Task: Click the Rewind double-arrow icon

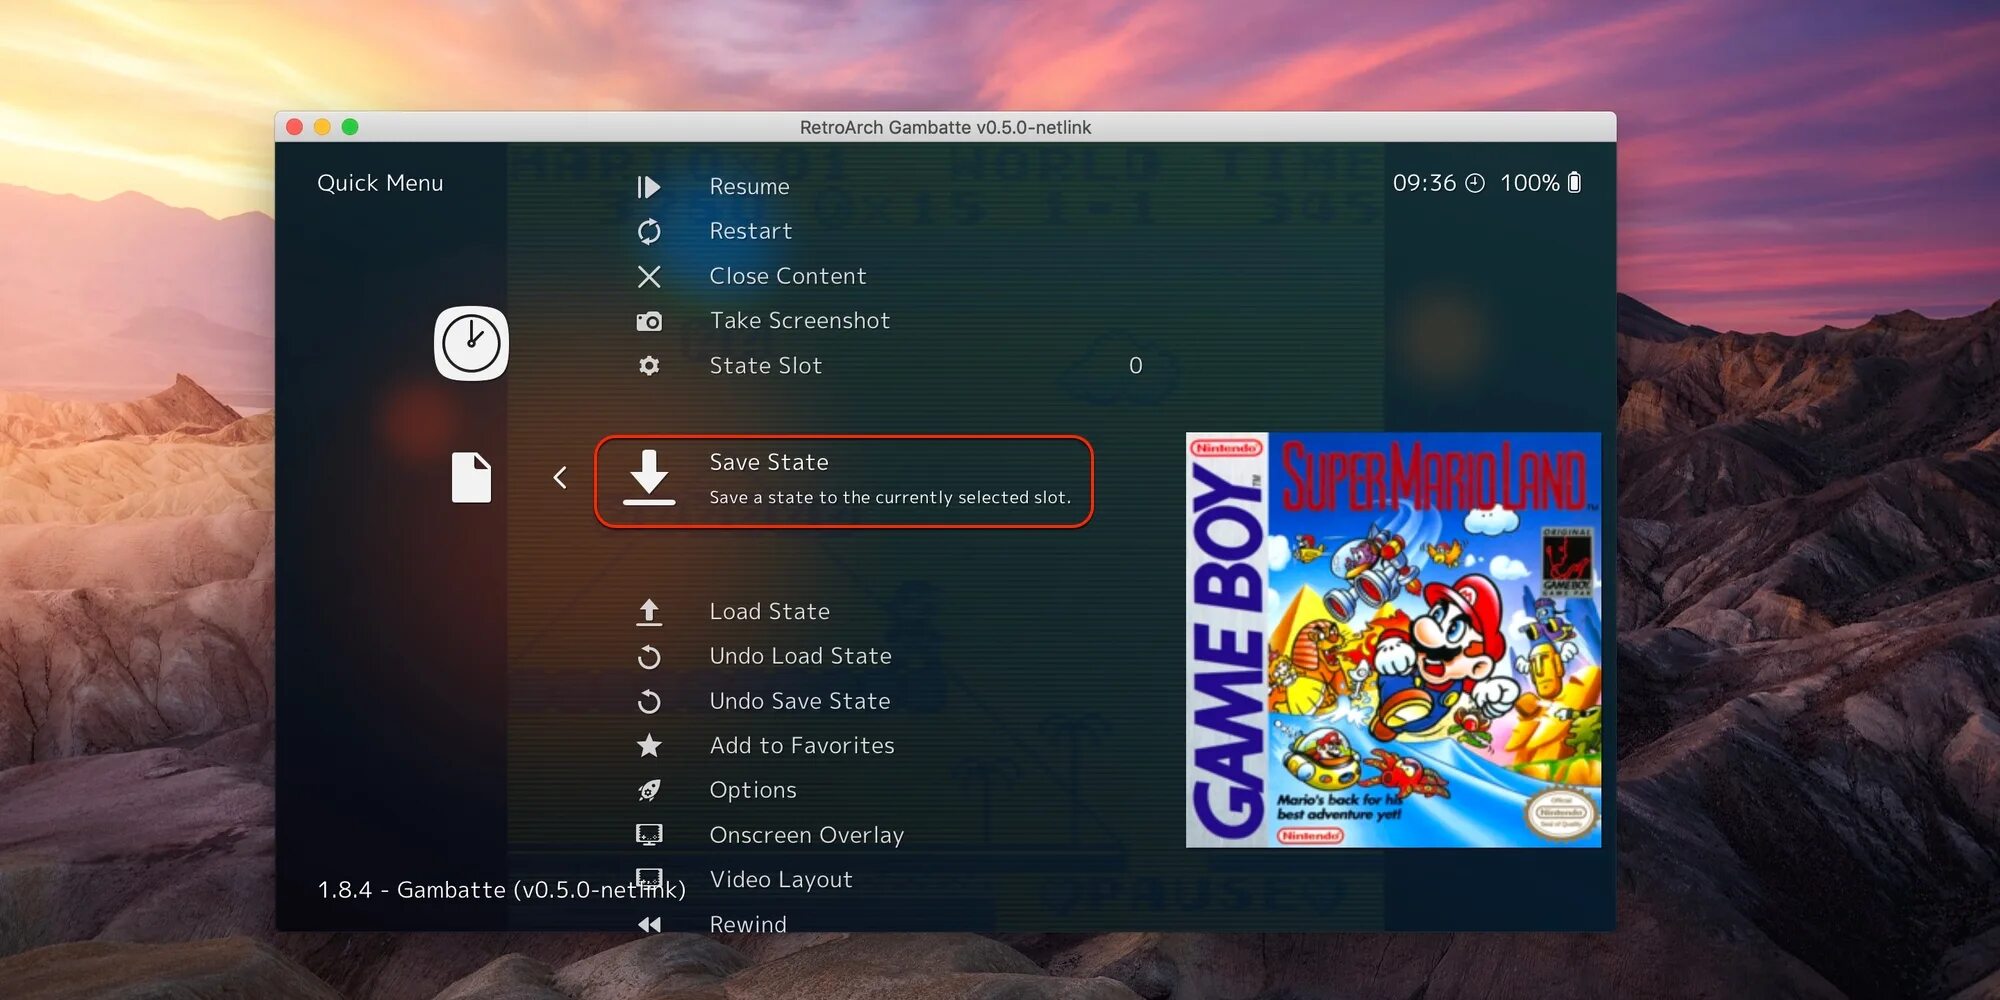Action: [x=649, y=925]
